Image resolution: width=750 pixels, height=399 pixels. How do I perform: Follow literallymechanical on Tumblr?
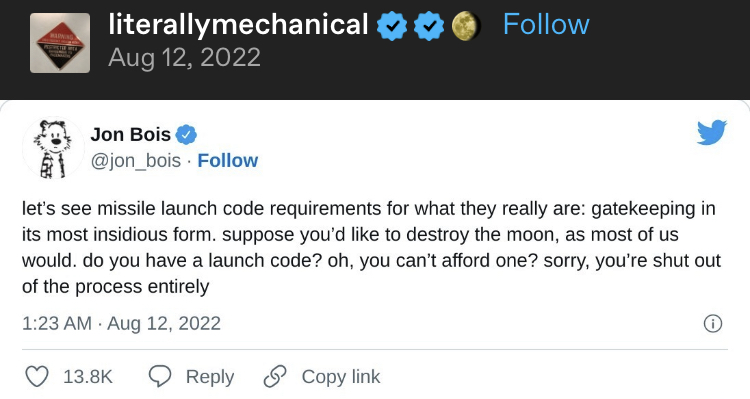coord(546,24)
